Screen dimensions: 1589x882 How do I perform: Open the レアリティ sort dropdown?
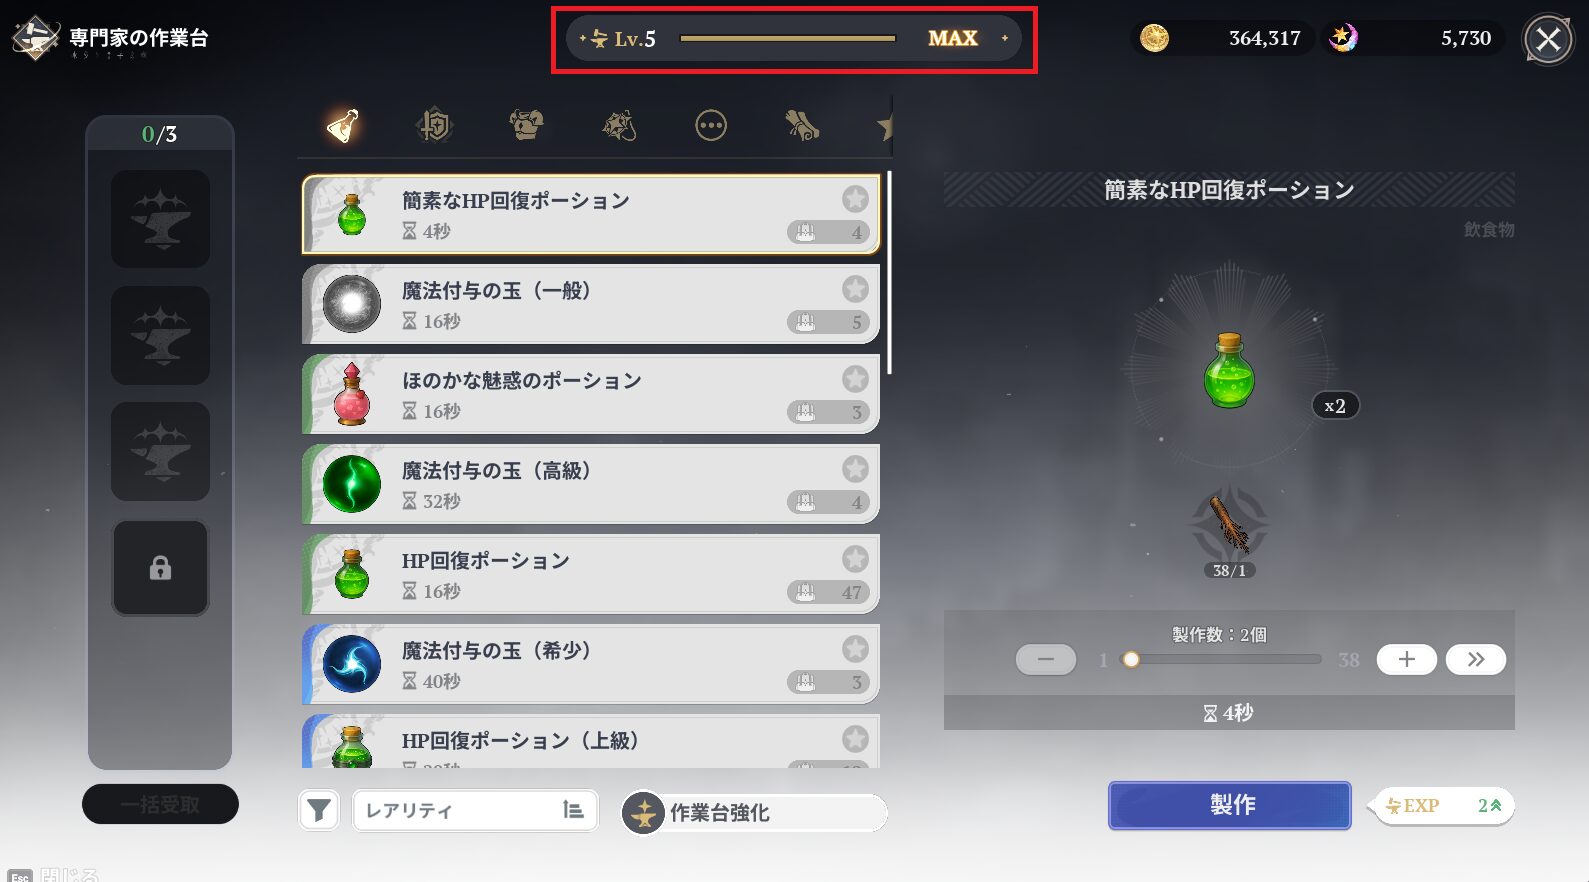tap(475, 810)
